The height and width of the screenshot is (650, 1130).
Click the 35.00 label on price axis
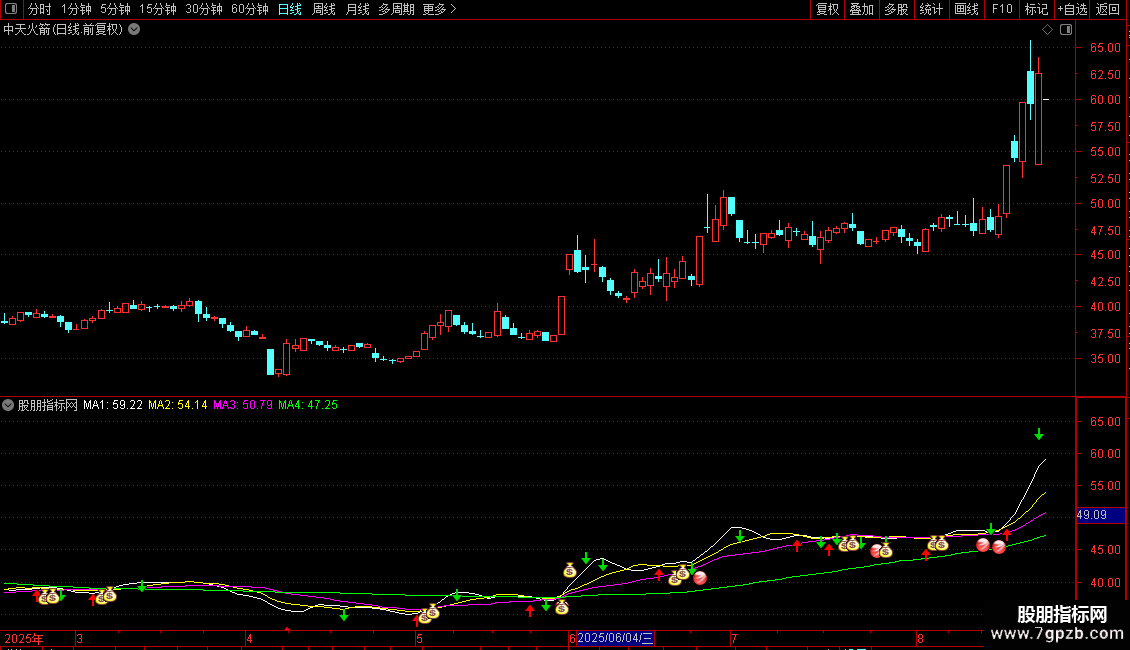pos(1105,359)
